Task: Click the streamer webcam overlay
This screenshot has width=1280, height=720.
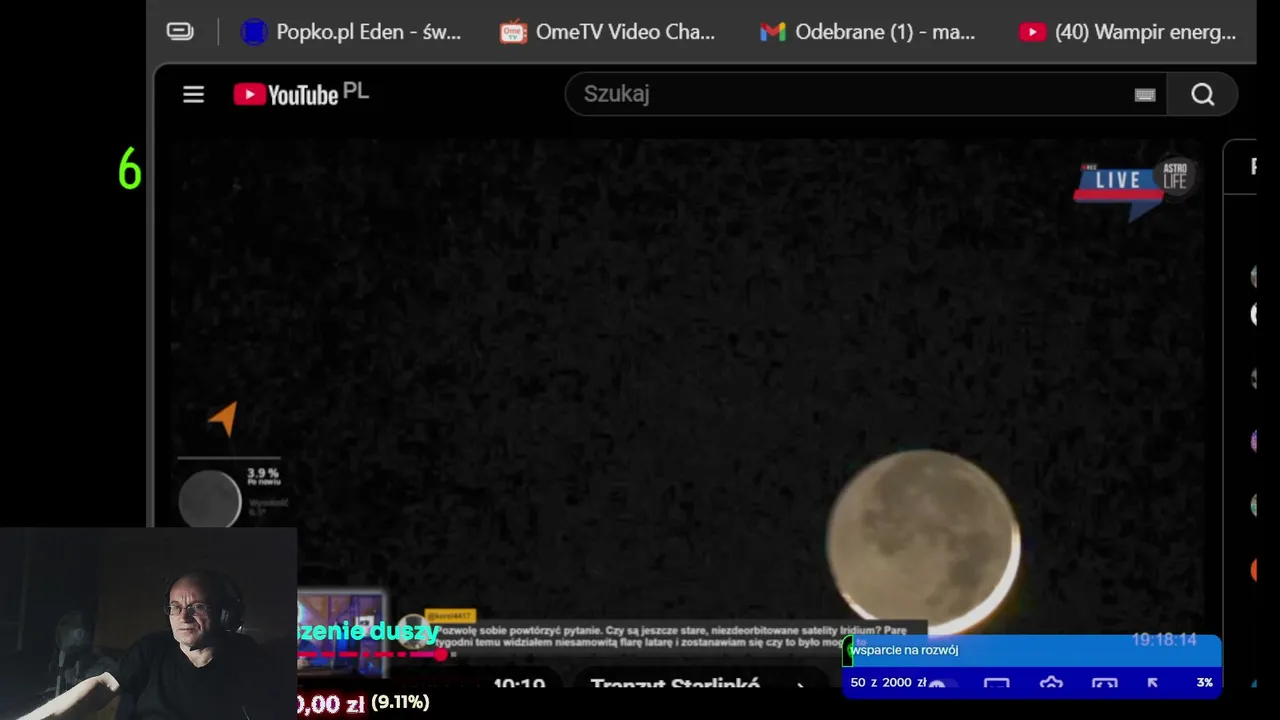Action: pyautogui.click(x=148, y=624)
